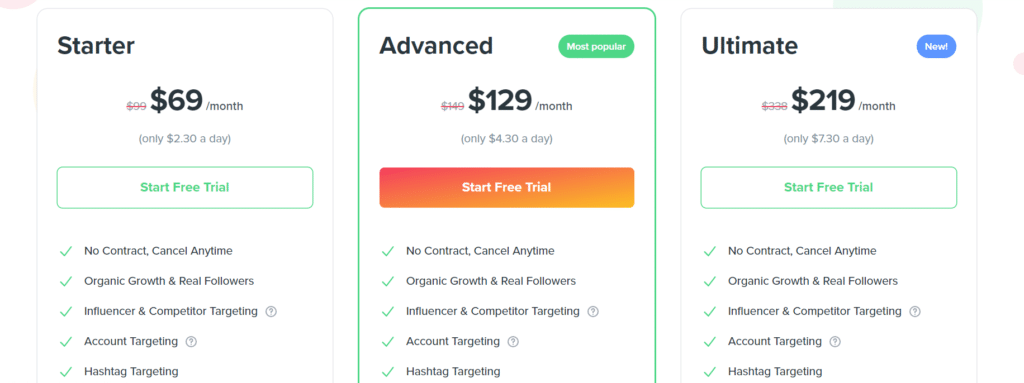Click Starter plan Account Targeting help icon
Screen dimensions: 1024x383
pyautogui.click(x=191, y=342)
